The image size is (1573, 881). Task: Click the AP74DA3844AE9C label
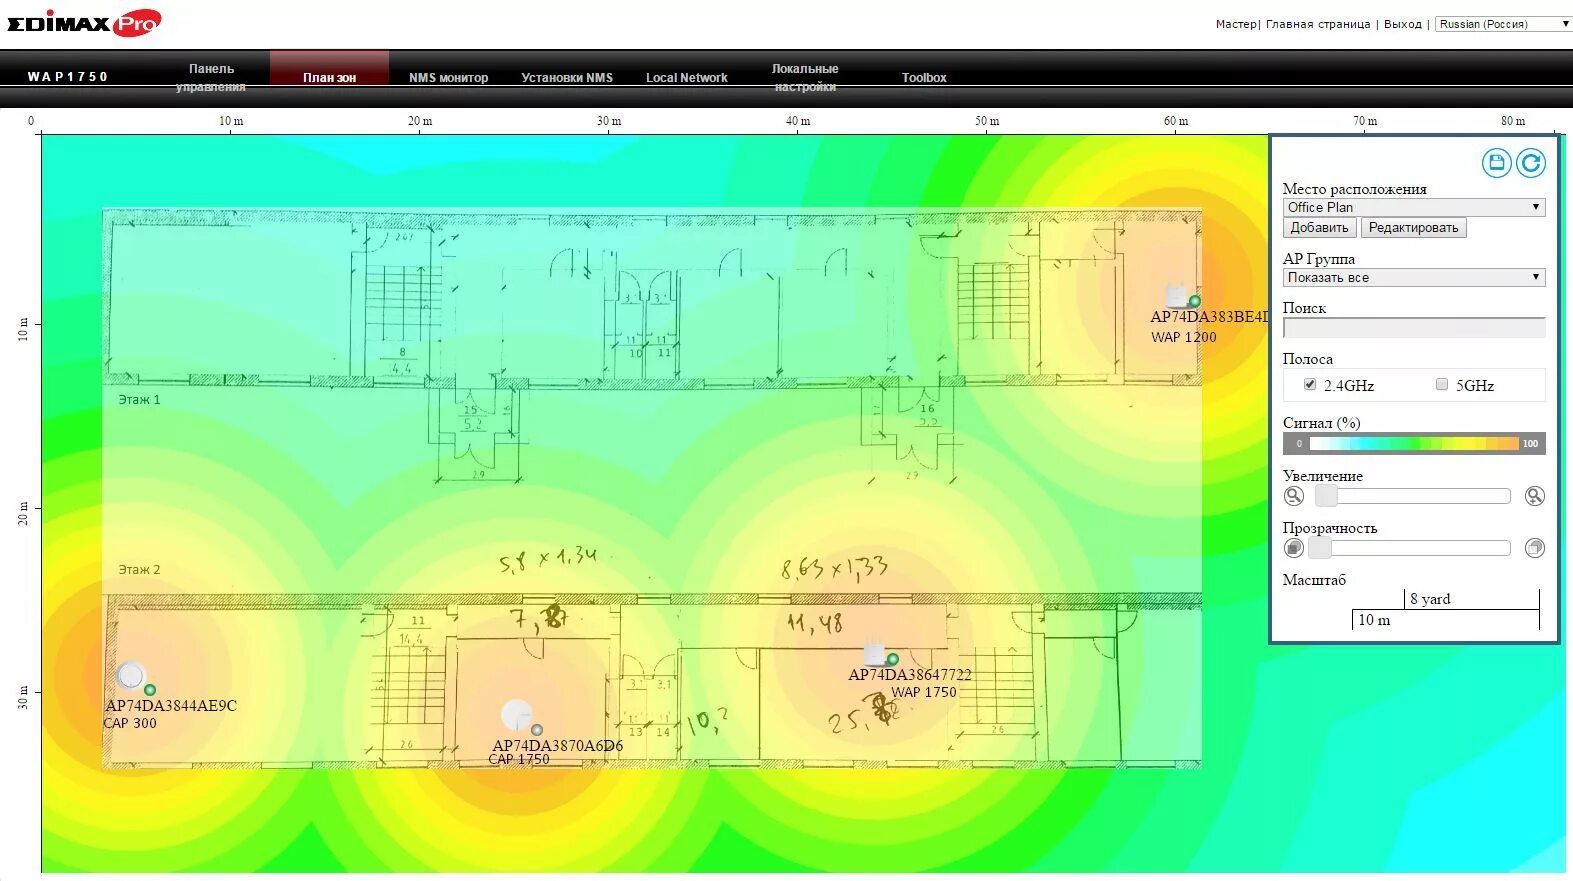(x=171, y=706)
